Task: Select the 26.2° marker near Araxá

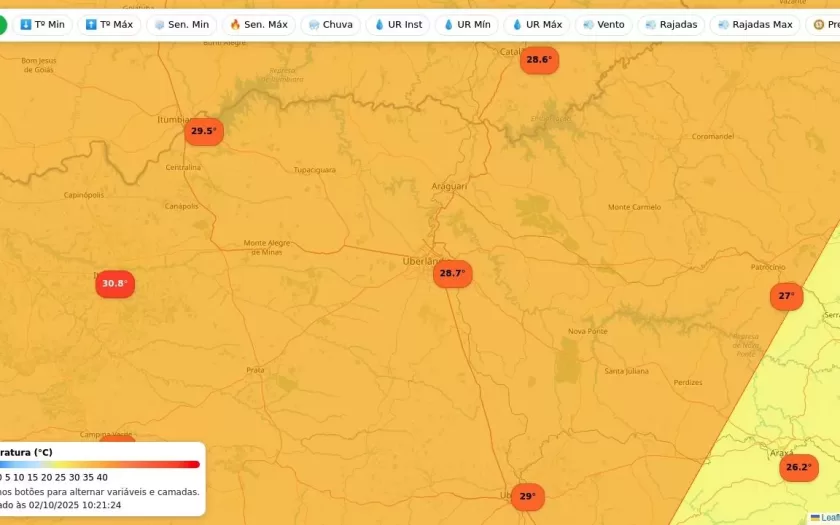Action: (x=798, y=467)
